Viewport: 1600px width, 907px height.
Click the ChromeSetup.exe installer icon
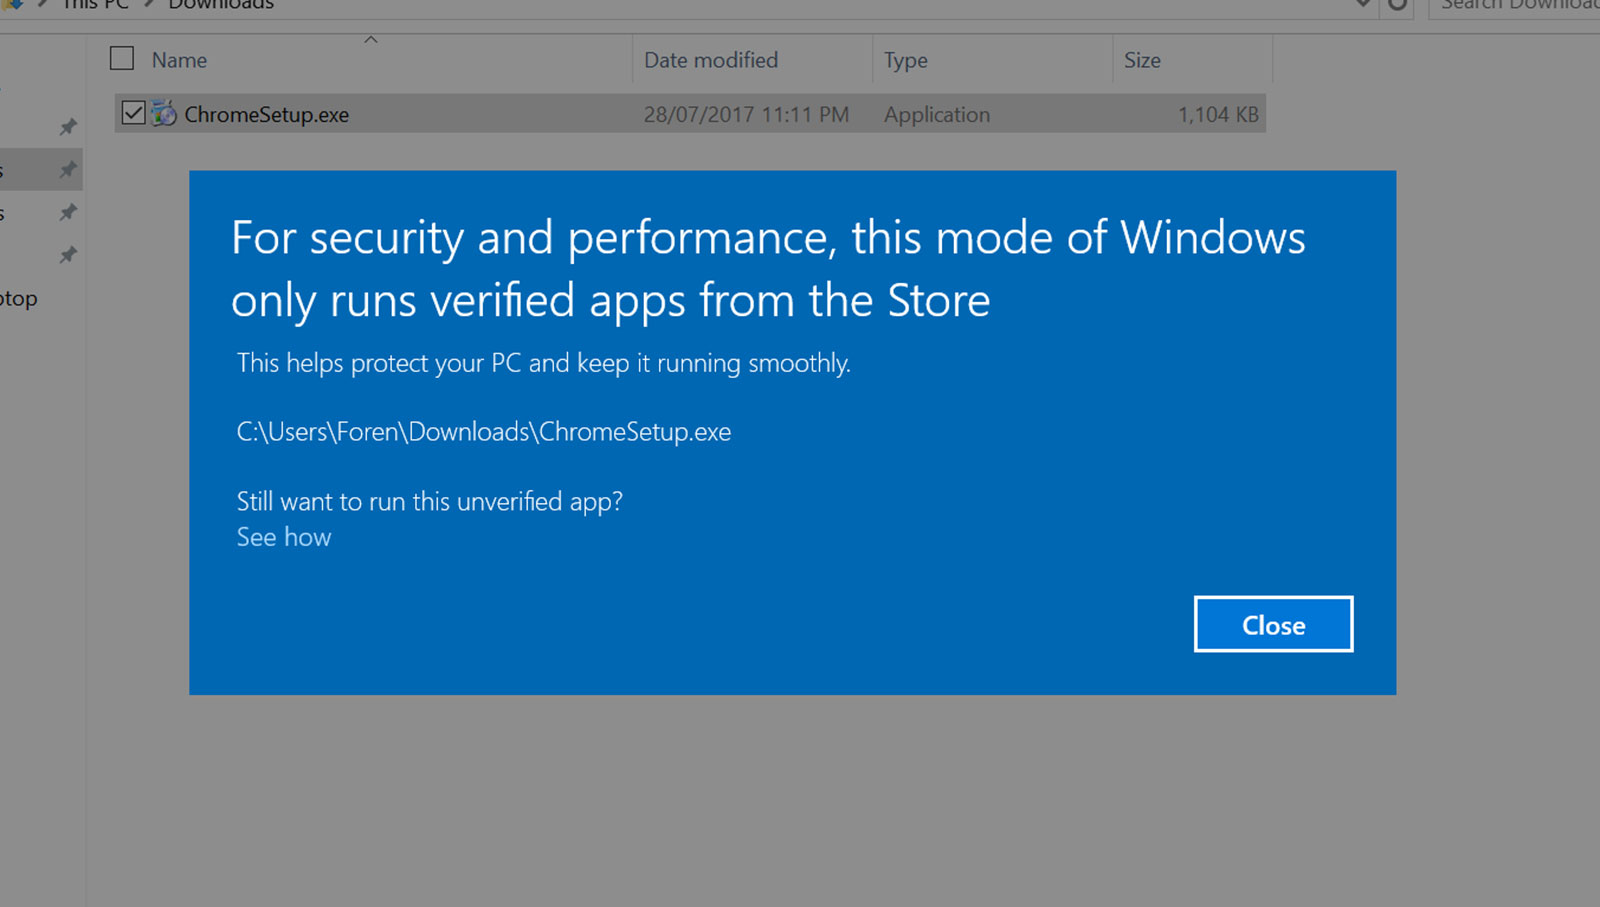[x=164, y=114]
